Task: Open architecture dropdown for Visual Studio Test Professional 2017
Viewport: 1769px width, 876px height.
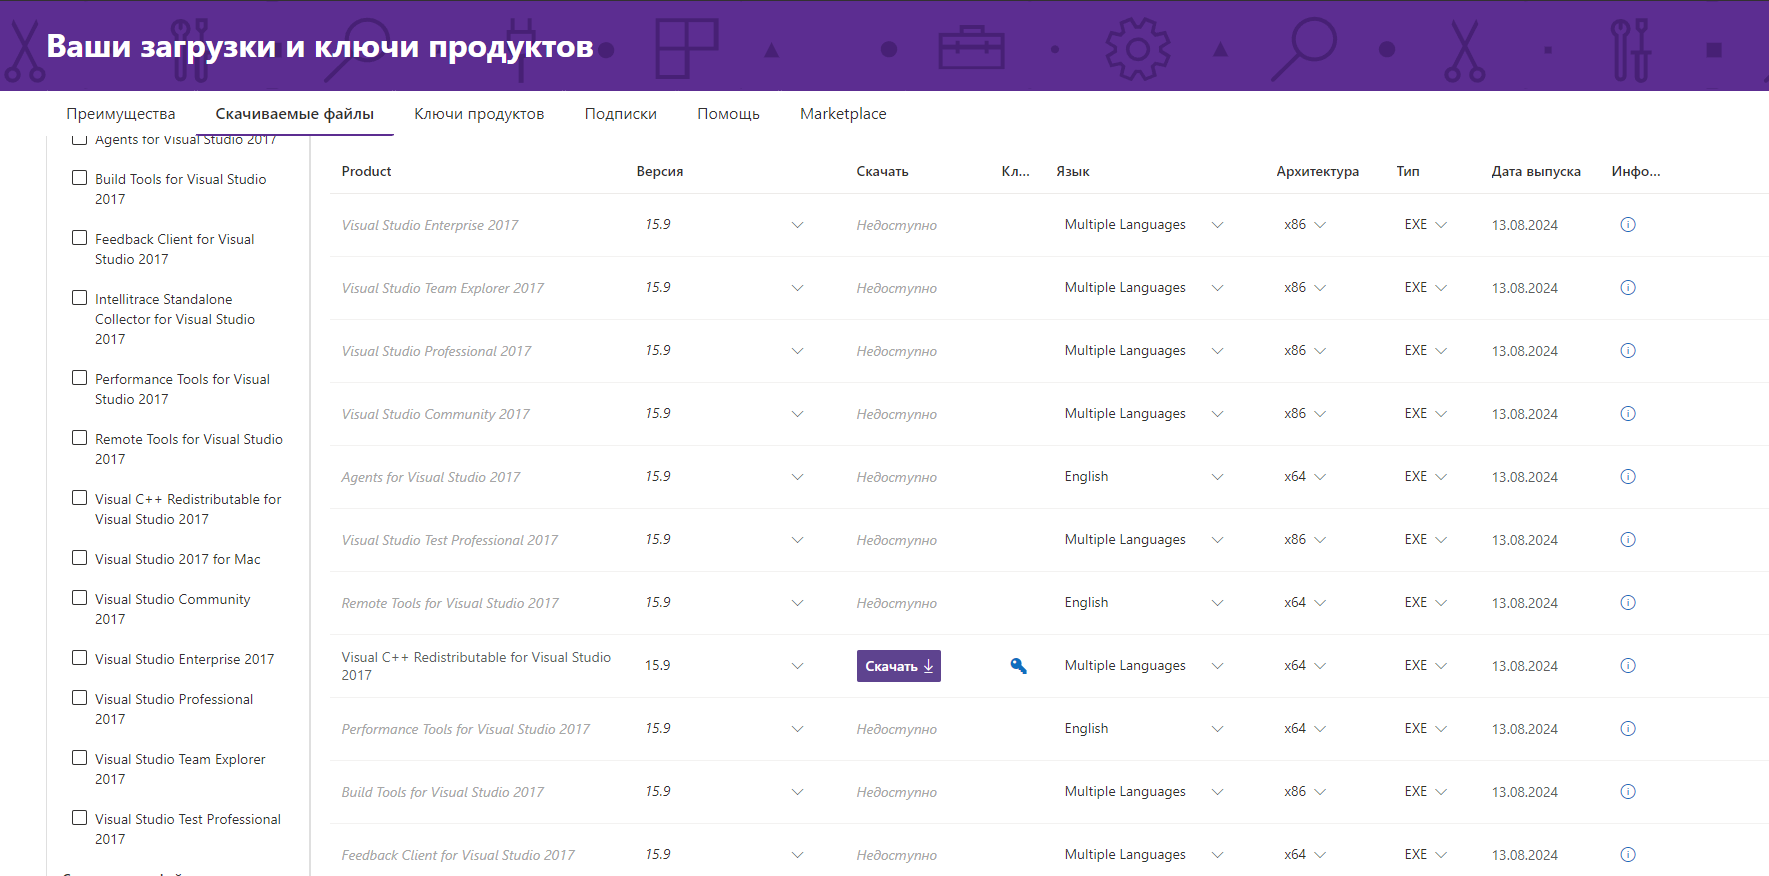Action: [1320, 540]
